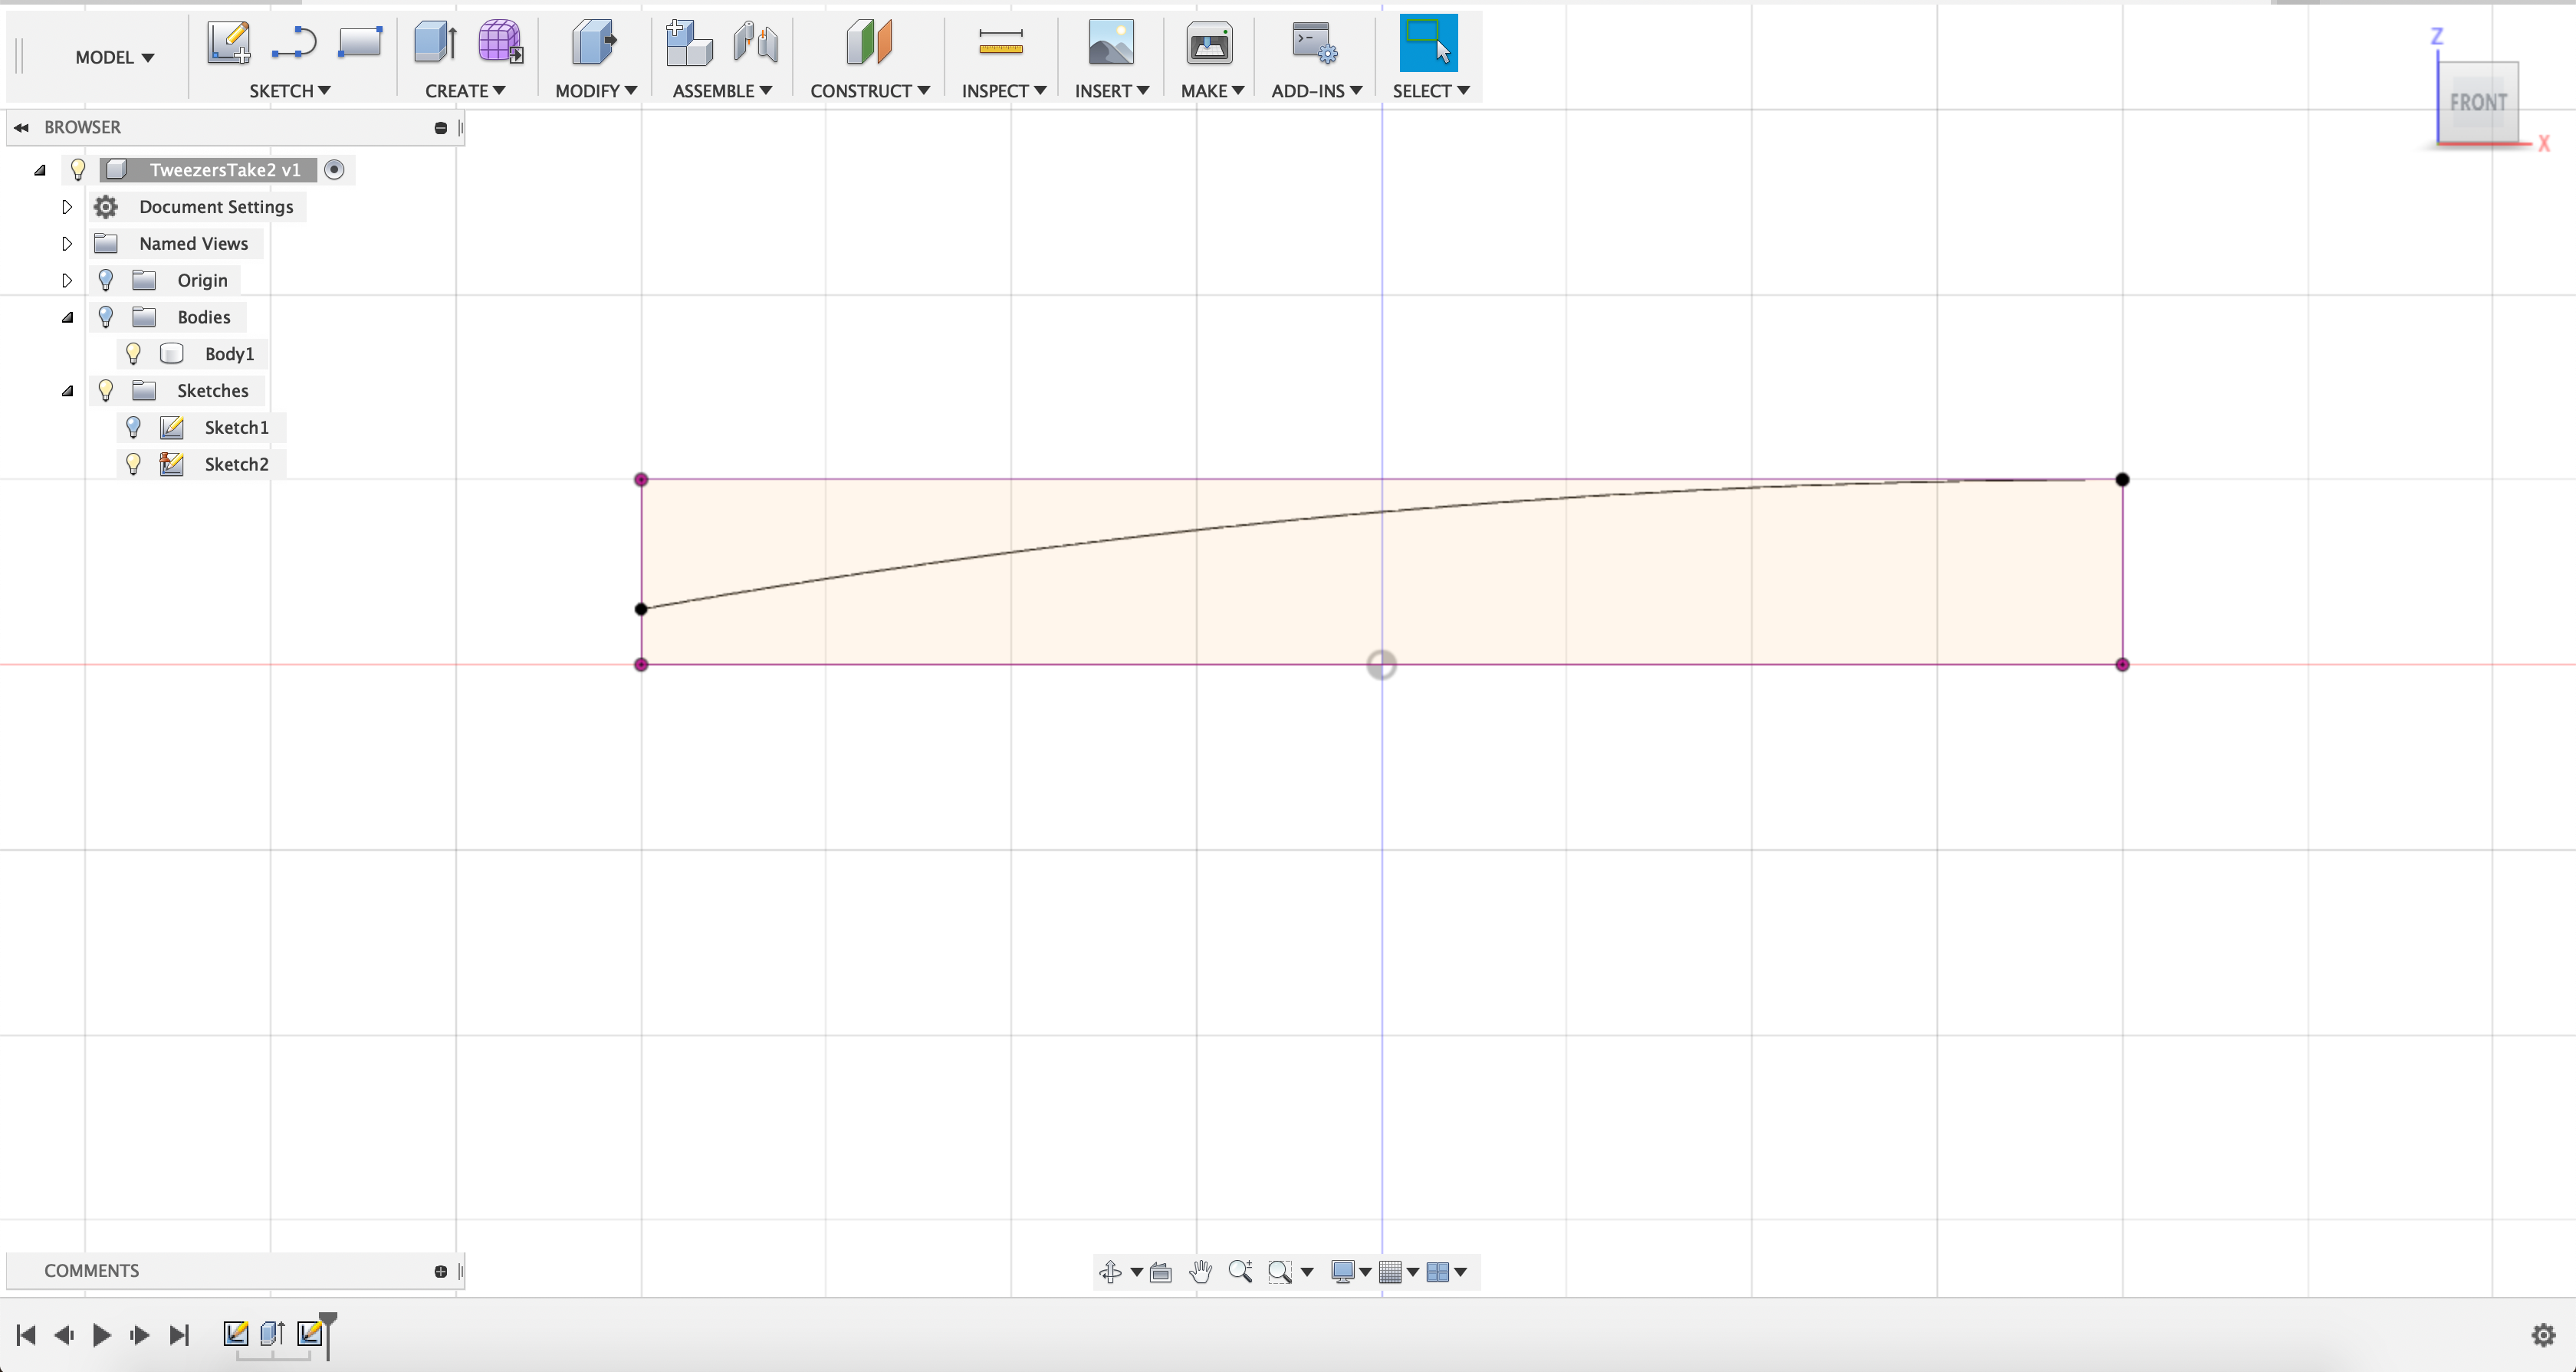
Task: Click the FRONT face of view cube
Action: (x=2477, y=102)
